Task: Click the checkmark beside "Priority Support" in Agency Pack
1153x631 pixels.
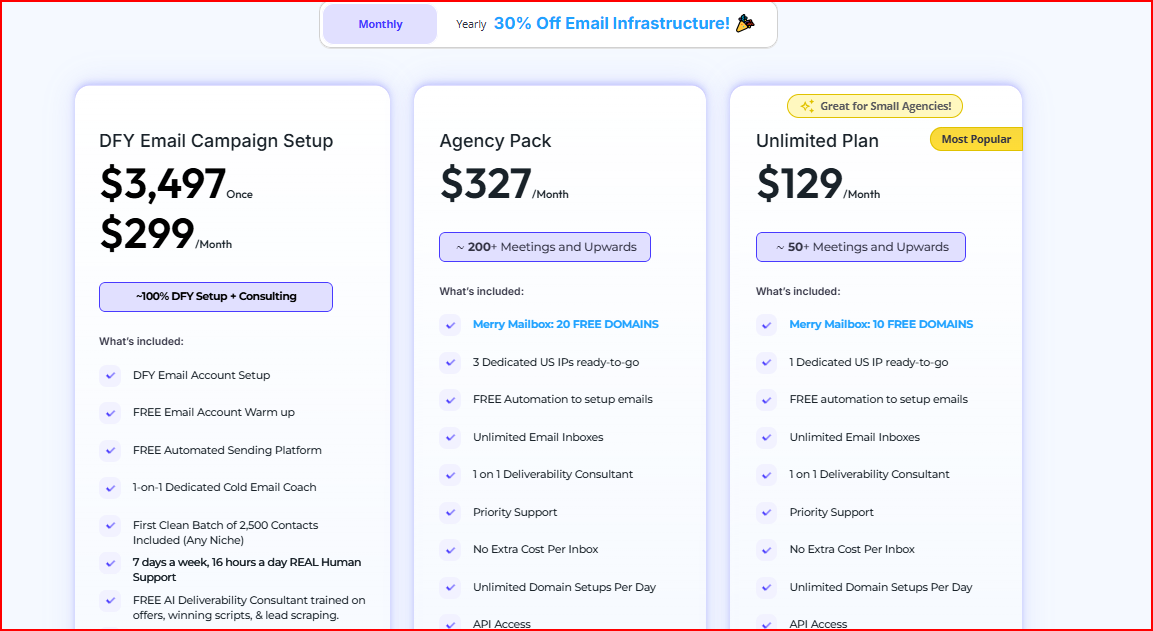Action: point(450,512)
